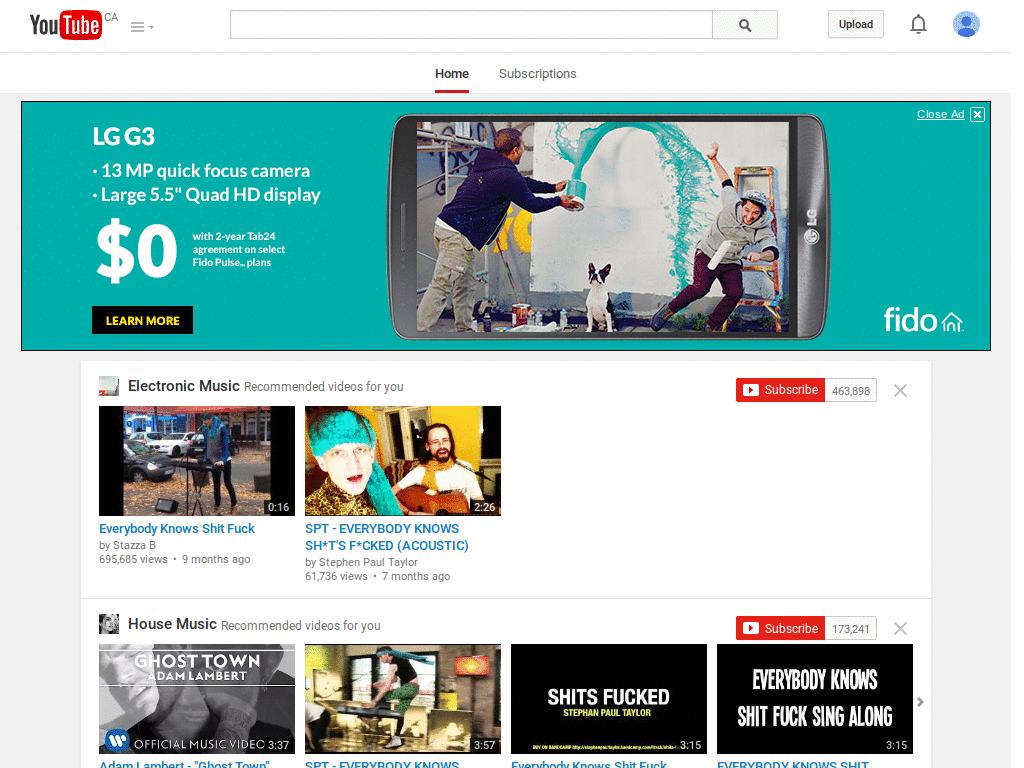Viewport: 1024px width, 768px height.
Task: Dismiss the House Music recommendation section
Action: coord(900,628)
